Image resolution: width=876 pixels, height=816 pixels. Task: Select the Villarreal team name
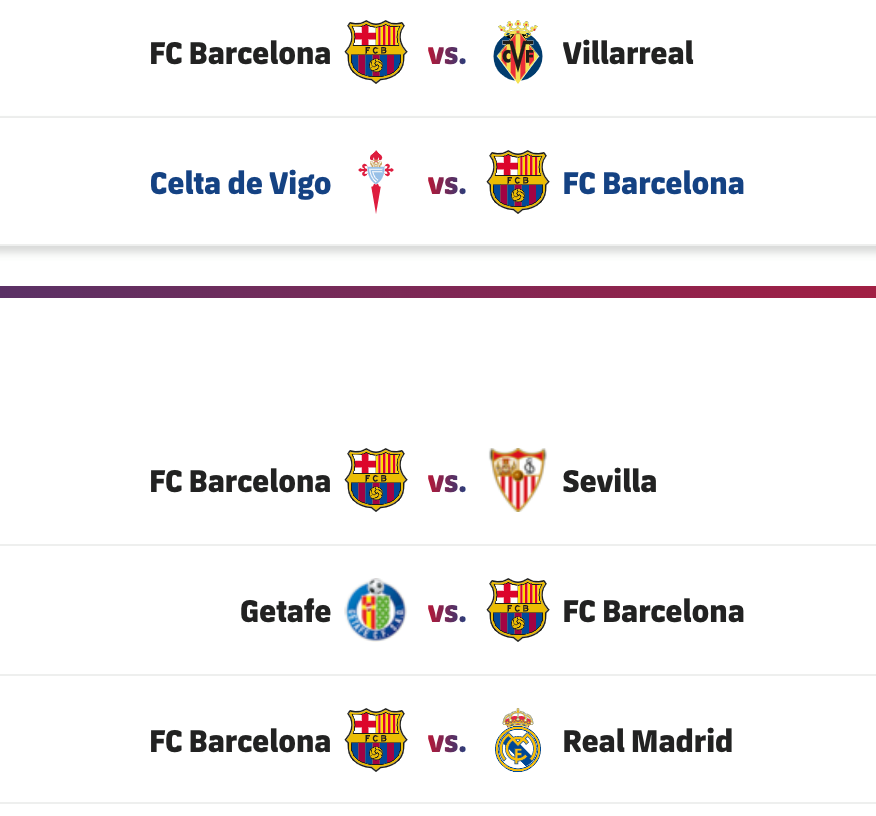tap(628, 54)
